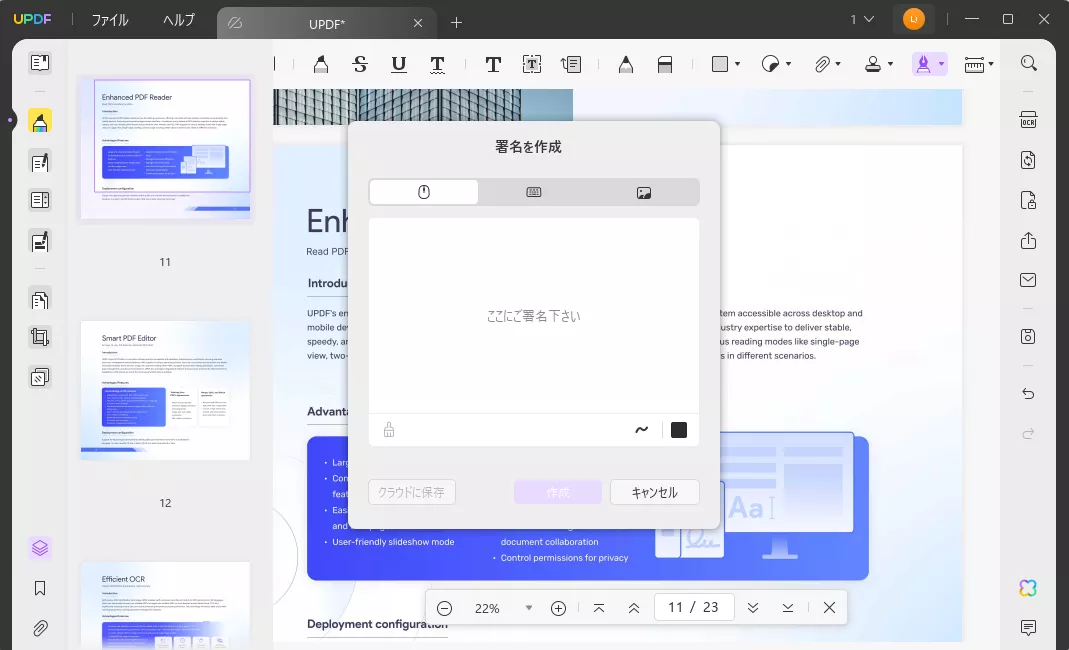
Task: Open the comments chat panel icon
Action: pyautogui.click(x=1028, y=627)
